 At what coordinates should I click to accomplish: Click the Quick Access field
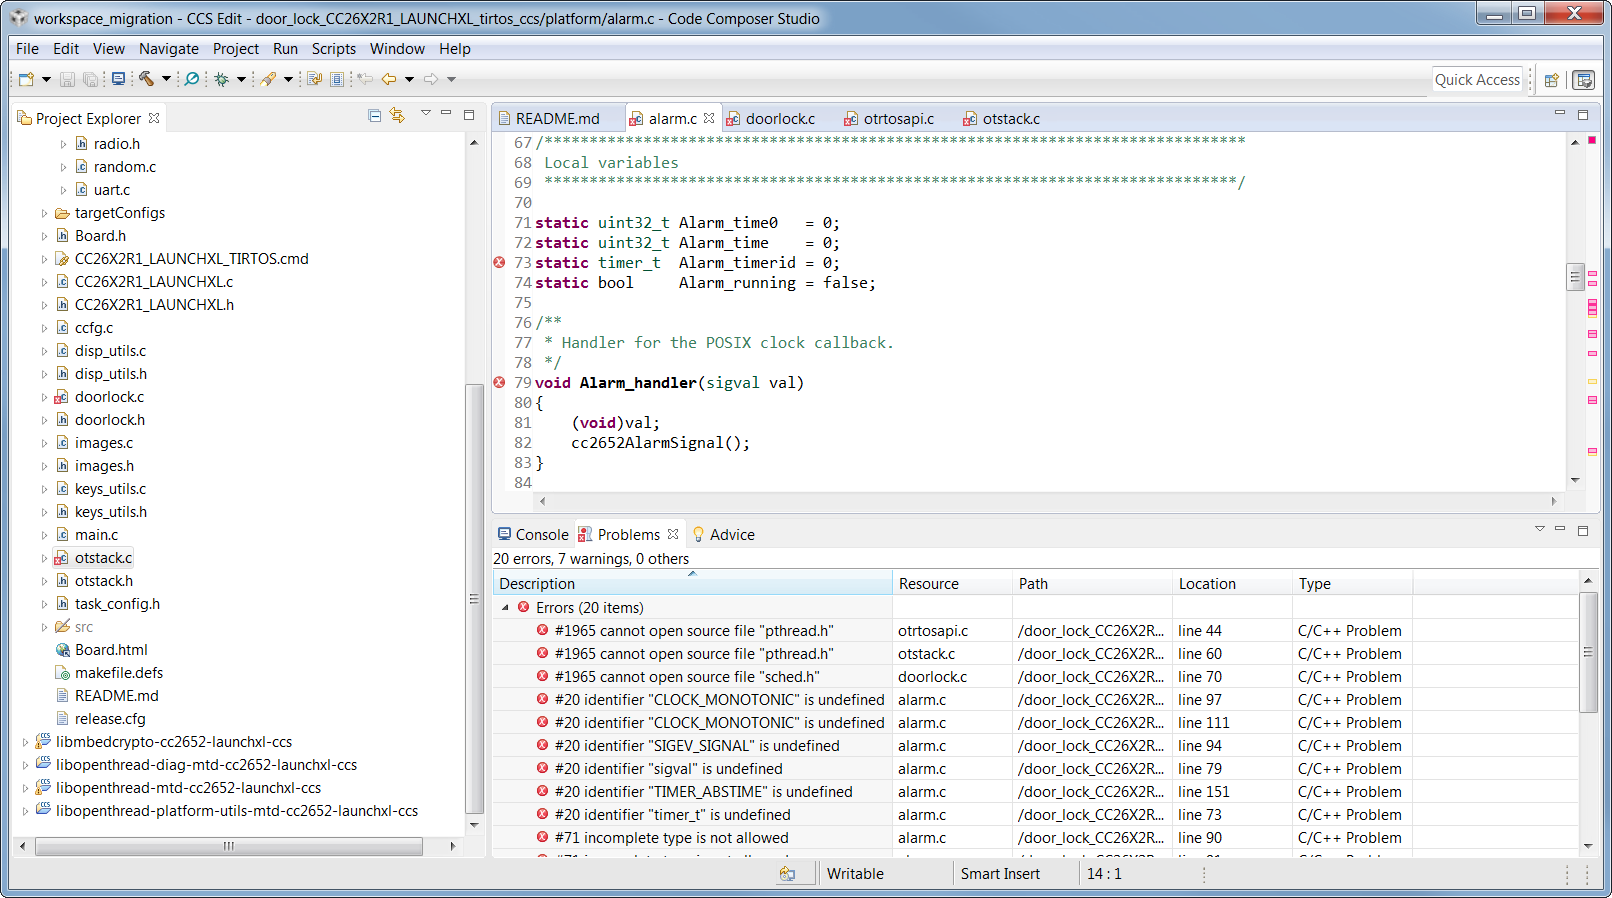1477,80
